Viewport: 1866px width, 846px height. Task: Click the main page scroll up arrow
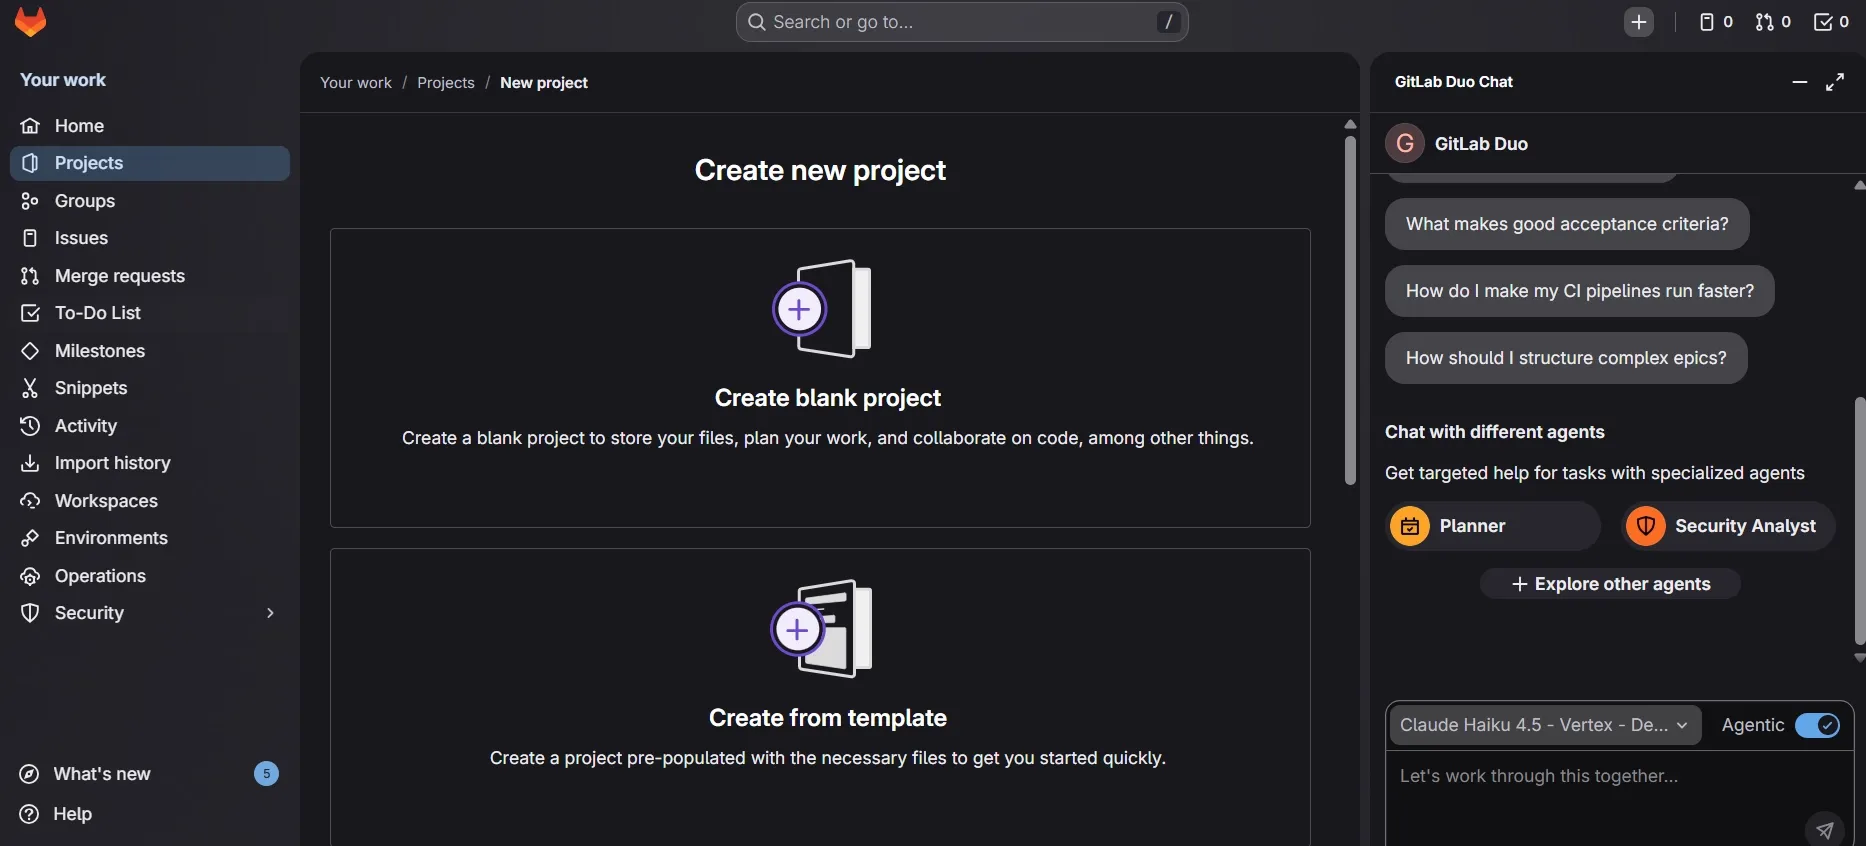click(x=1350, y=124)
